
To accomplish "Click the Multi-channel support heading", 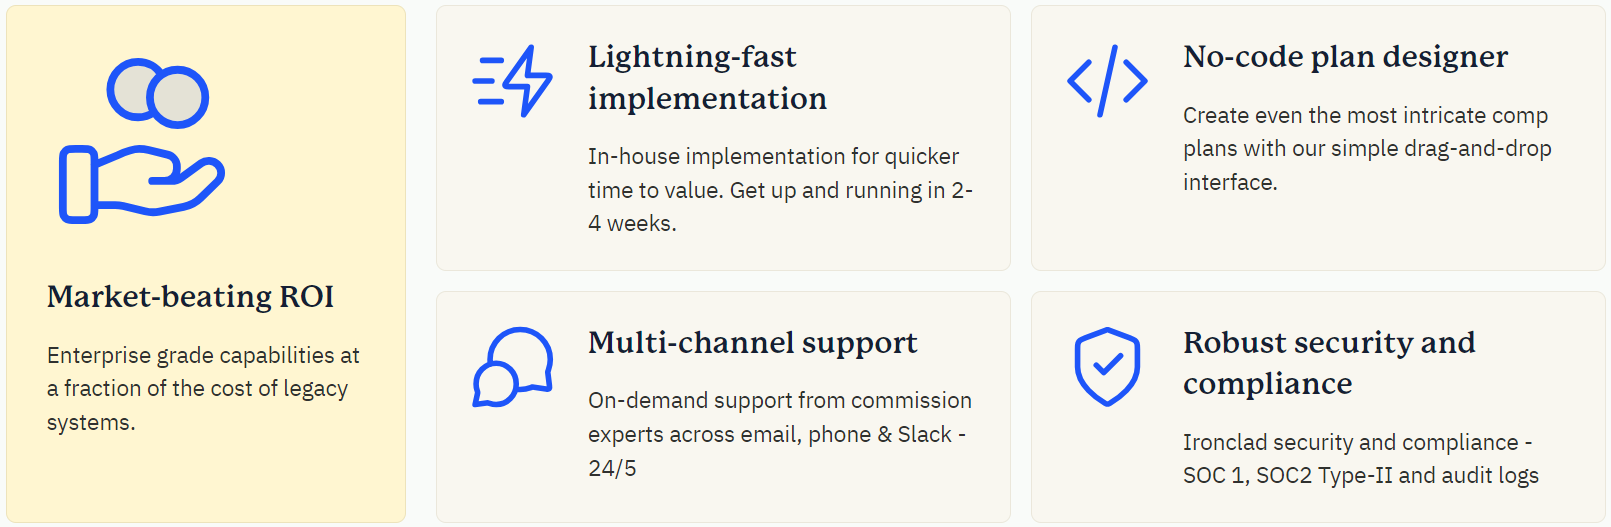I will (752, 343).
